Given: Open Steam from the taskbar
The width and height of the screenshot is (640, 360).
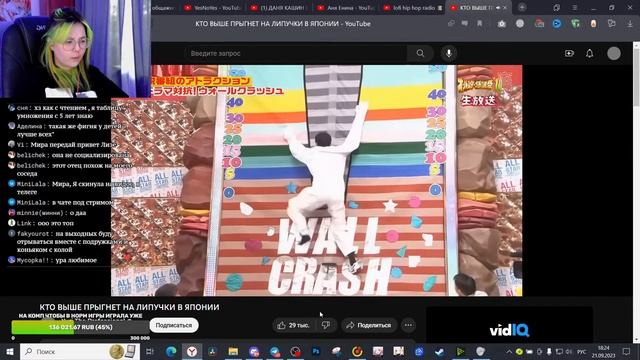Looking at the screenshot, I should [440, 351].
